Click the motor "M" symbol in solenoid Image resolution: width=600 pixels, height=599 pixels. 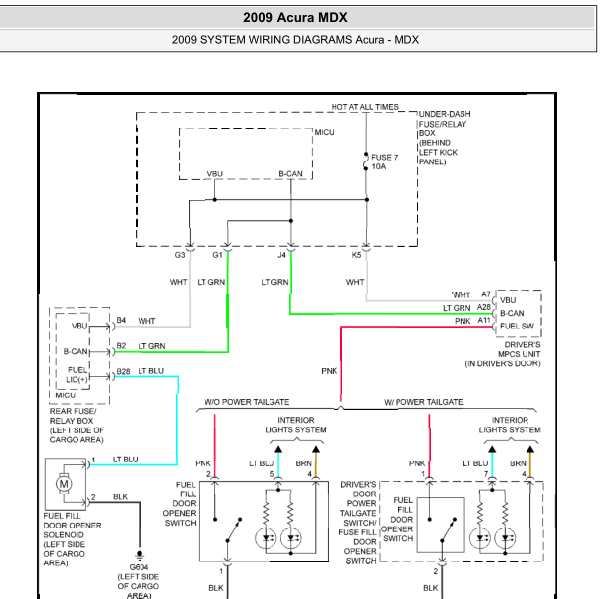point(64,484)
